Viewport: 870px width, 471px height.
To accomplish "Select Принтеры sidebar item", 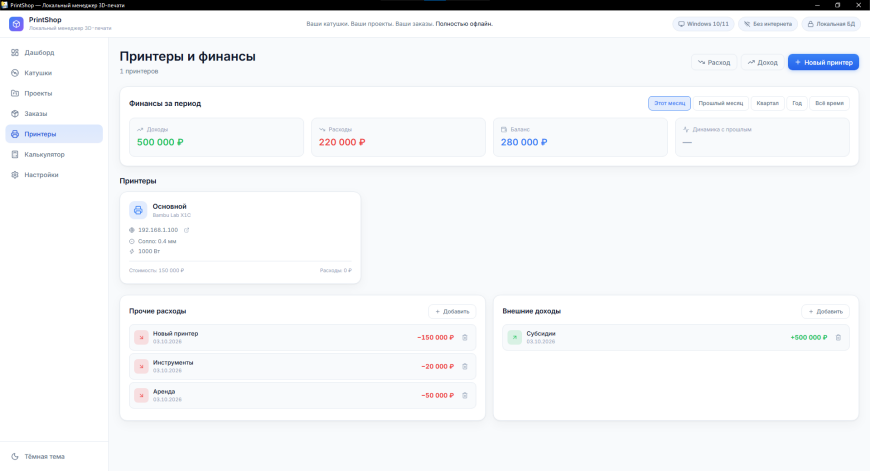I will (54, 134).
